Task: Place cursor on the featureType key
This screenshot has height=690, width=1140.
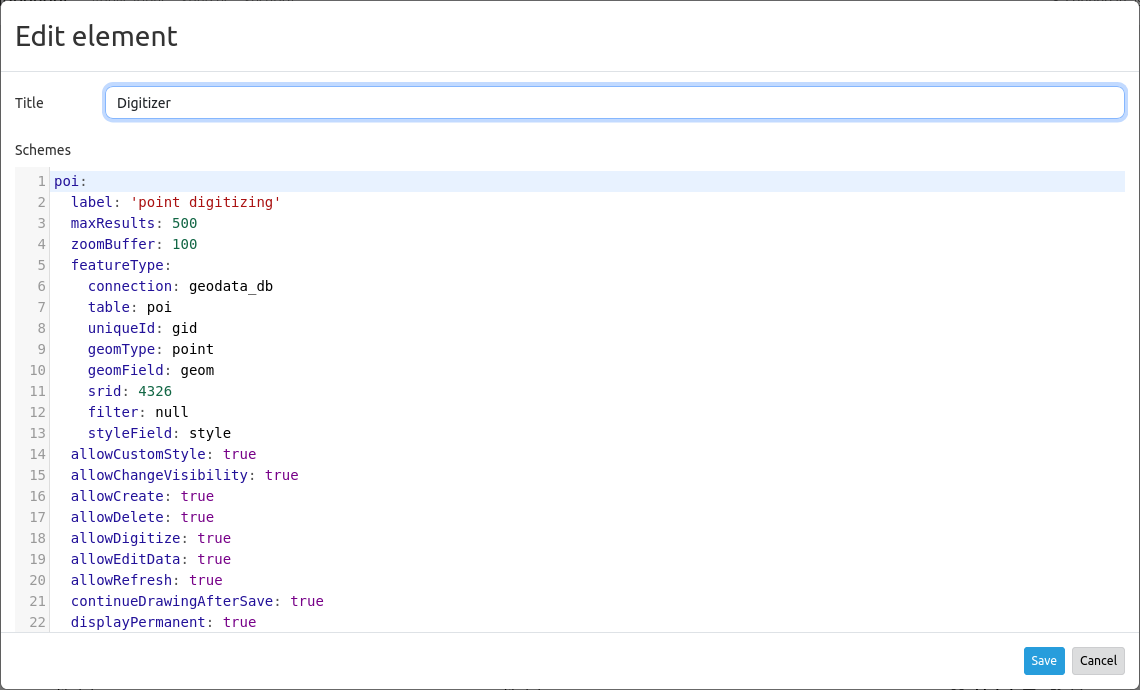Action: click(x=117, y=265)
